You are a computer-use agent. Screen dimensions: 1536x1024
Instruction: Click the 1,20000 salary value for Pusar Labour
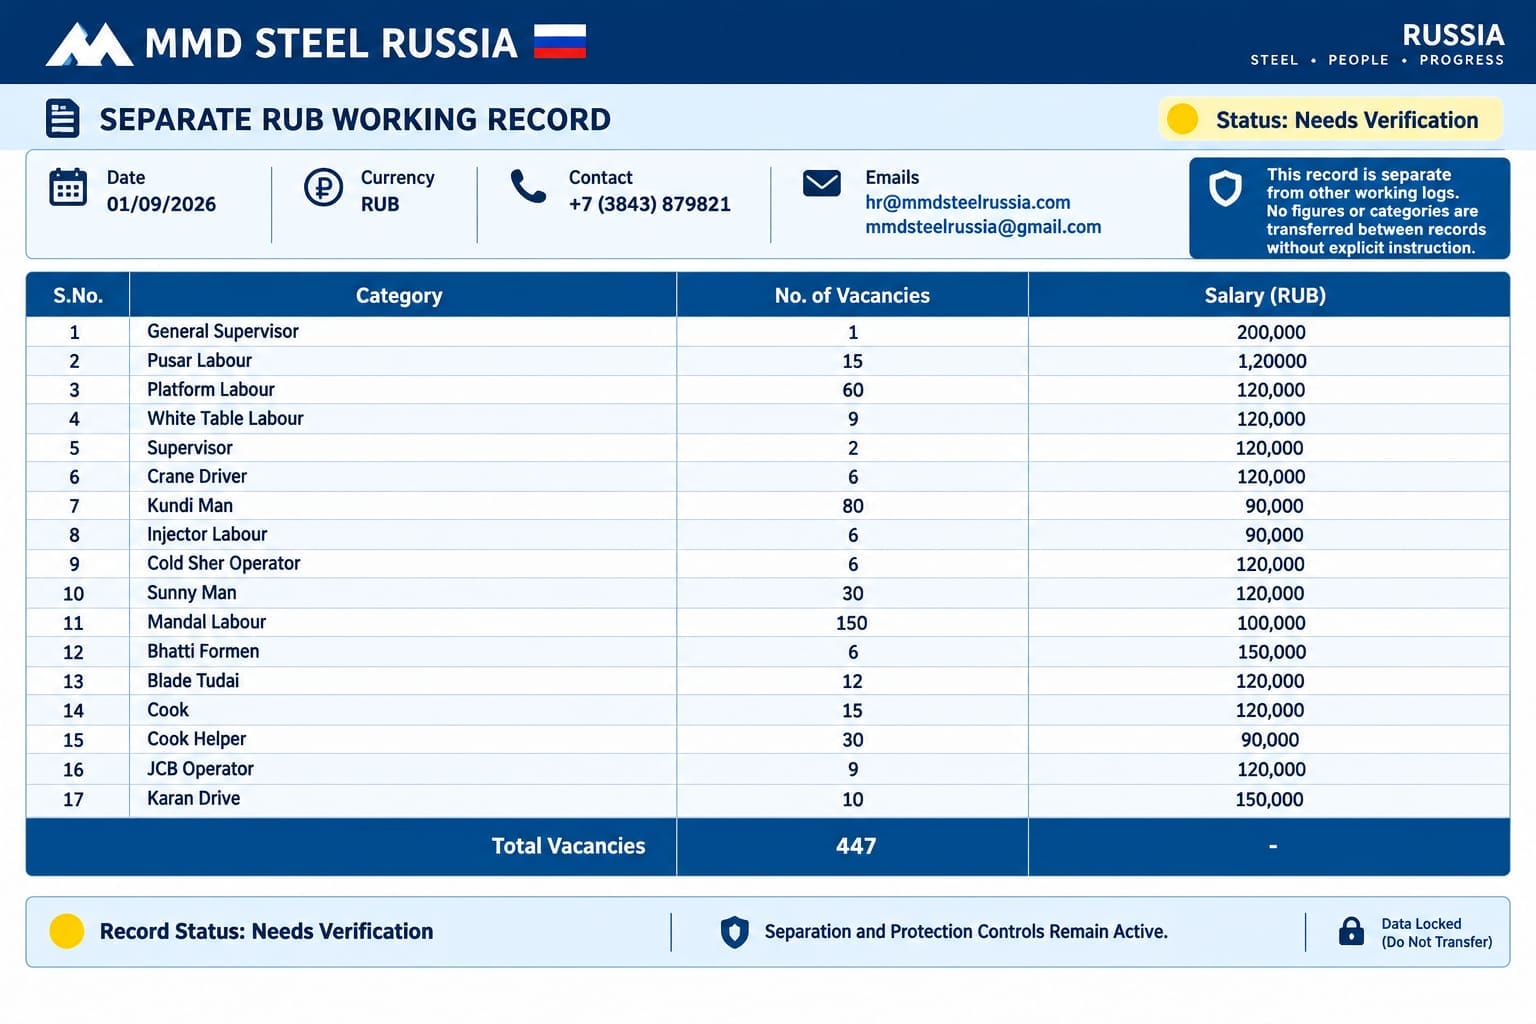tap(1272, 361)
